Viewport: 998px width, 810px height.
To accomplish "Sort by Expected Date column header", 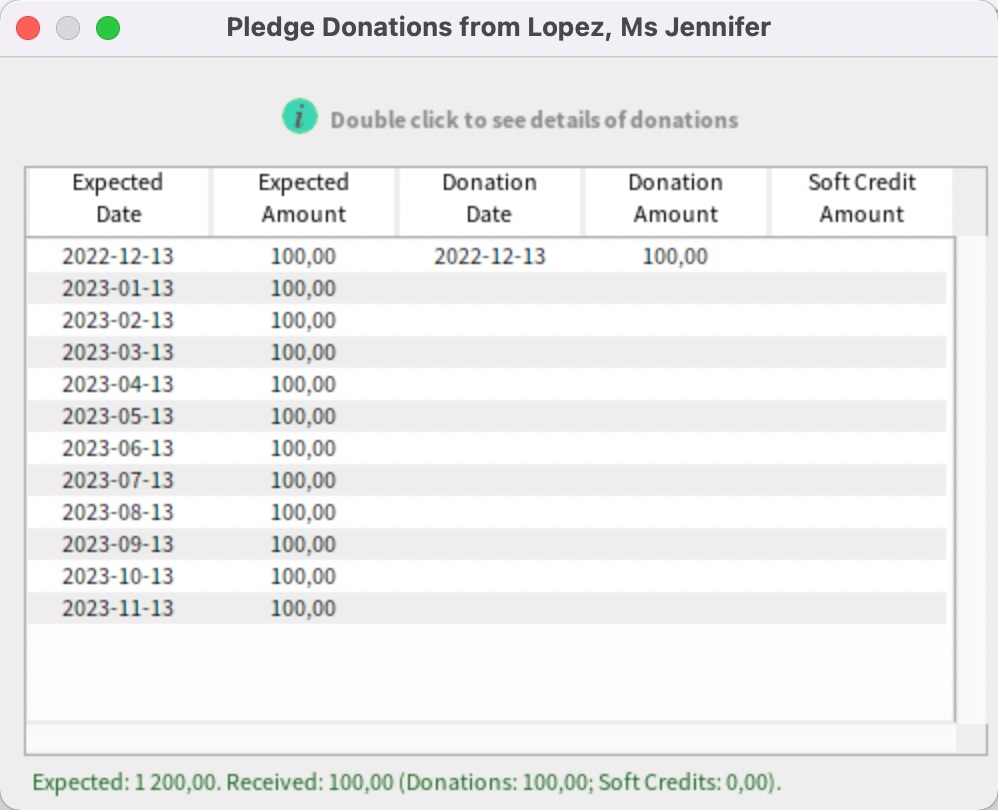I will (117, 199).
